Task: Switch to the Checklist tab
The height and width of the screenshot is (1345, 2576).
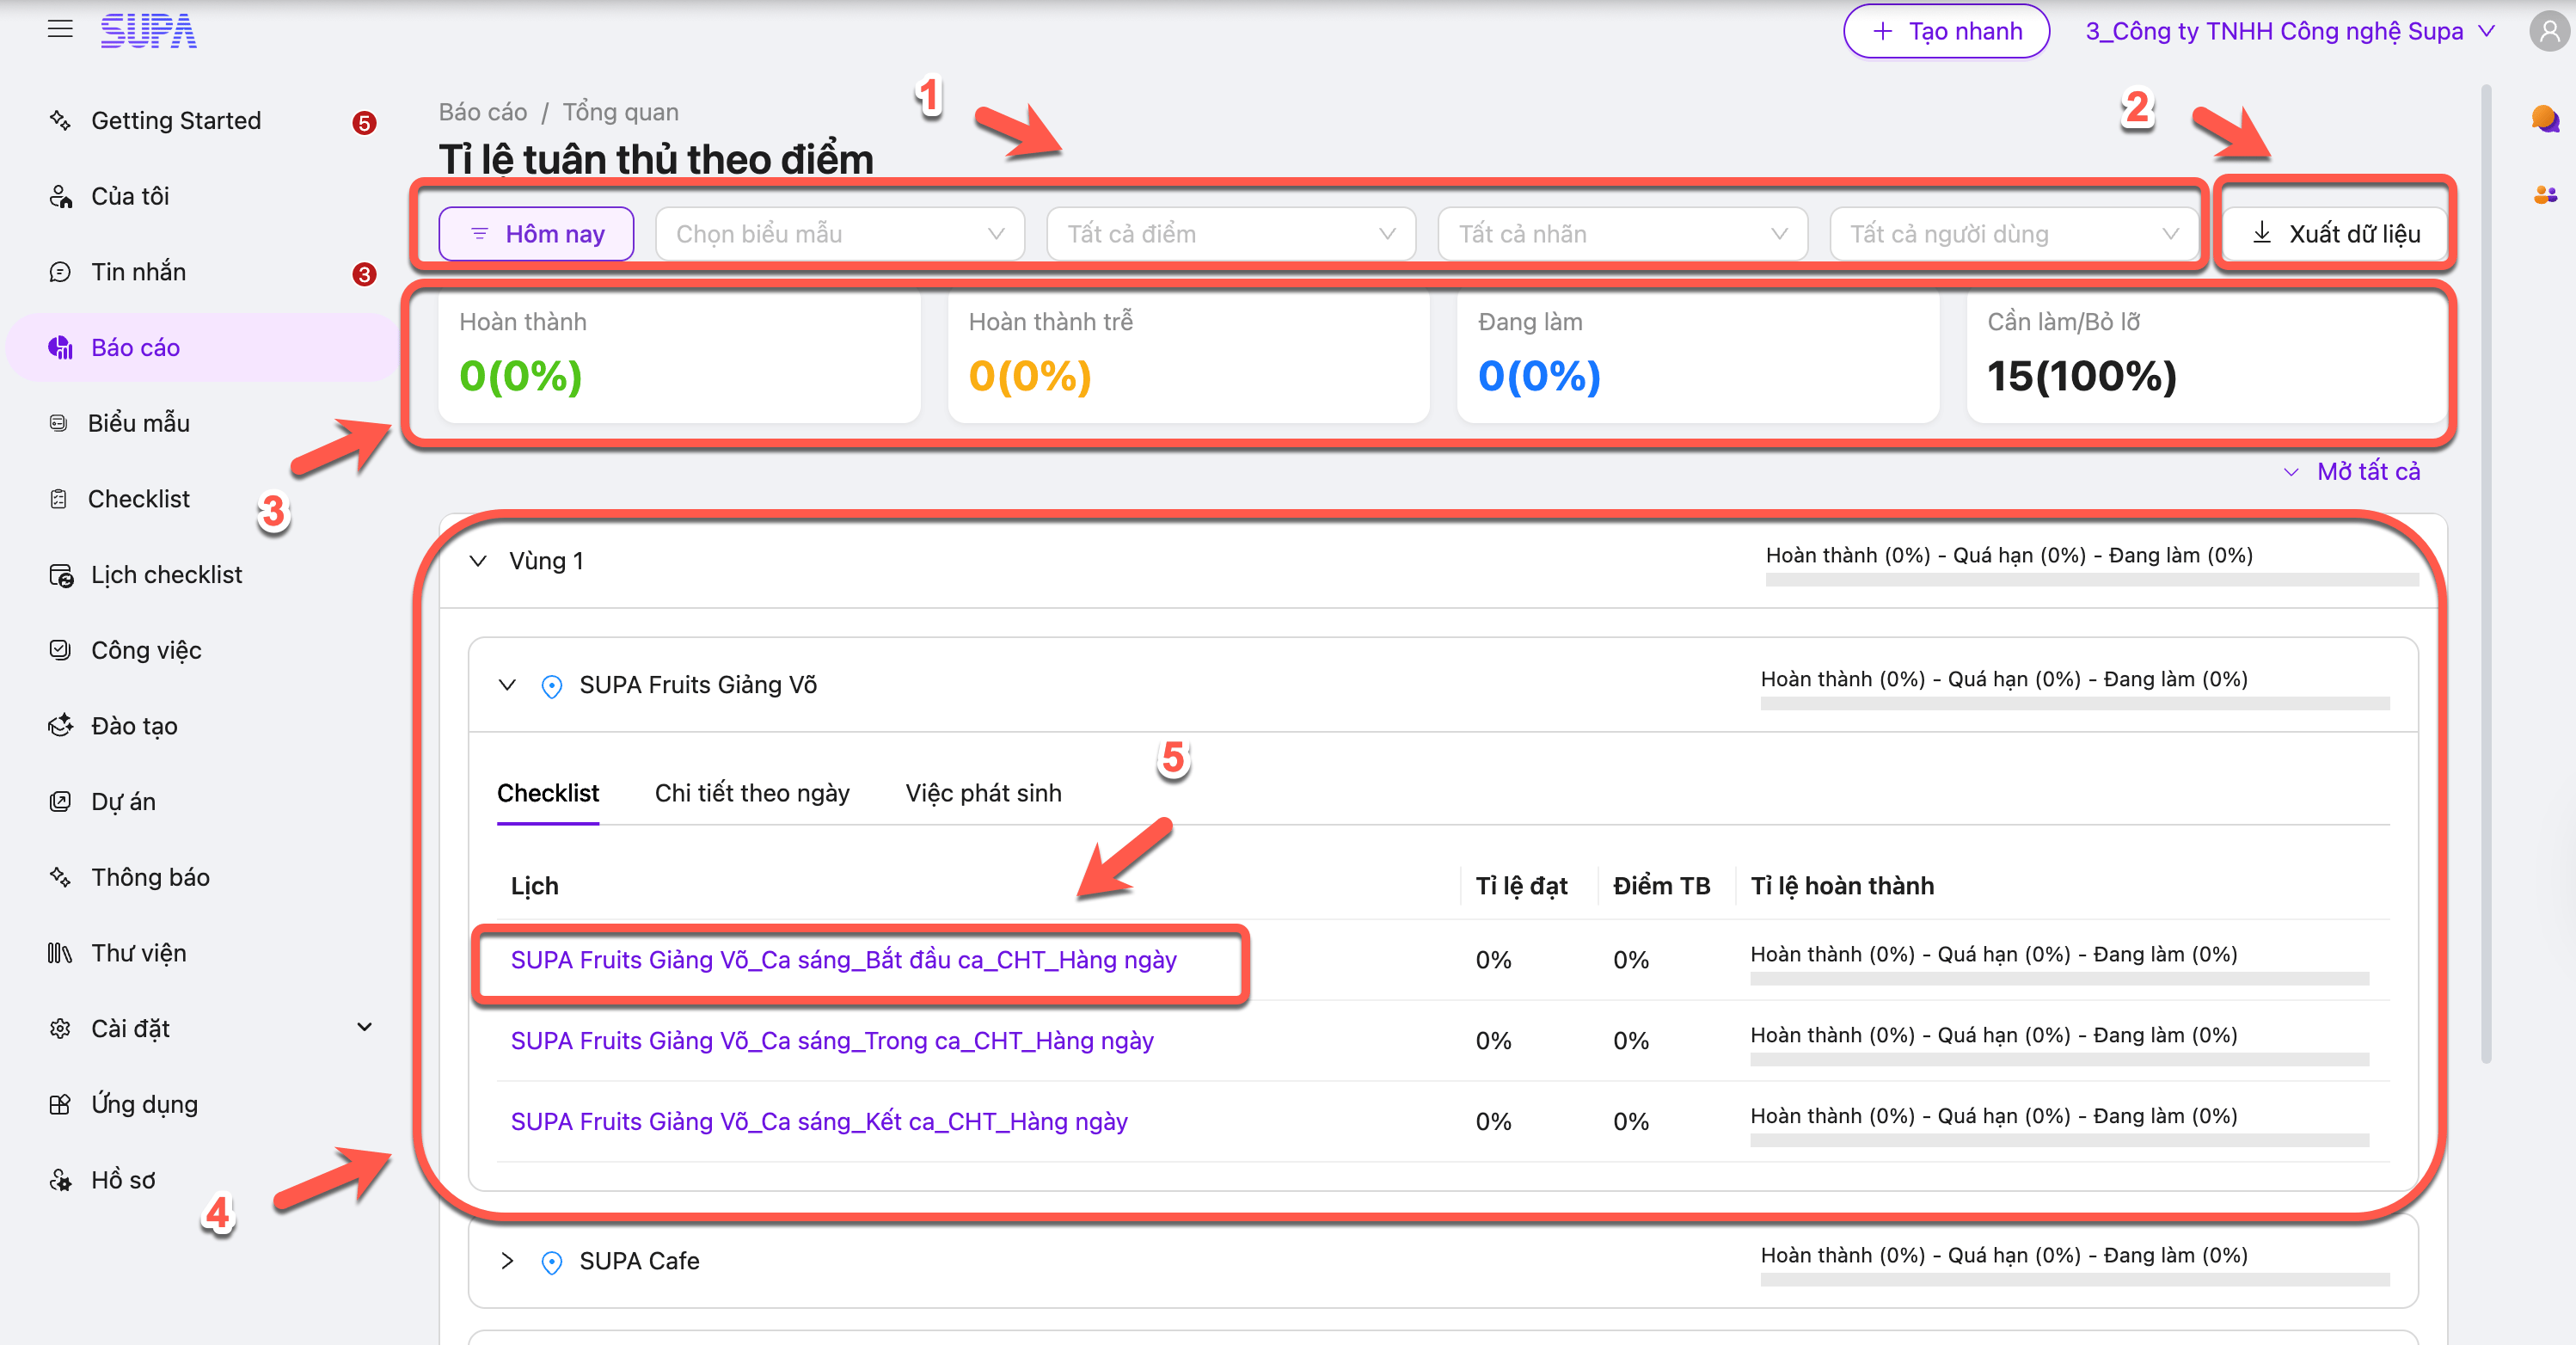Action: click(x=548, y=793)
